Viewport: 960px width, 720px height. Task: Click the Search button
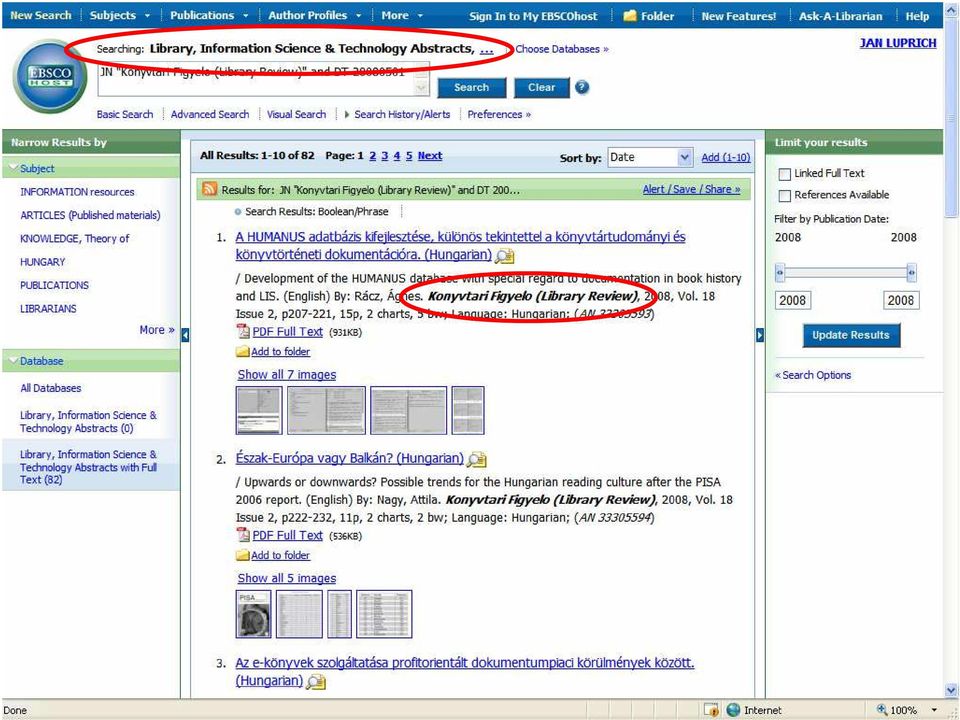tap(471, 88)
